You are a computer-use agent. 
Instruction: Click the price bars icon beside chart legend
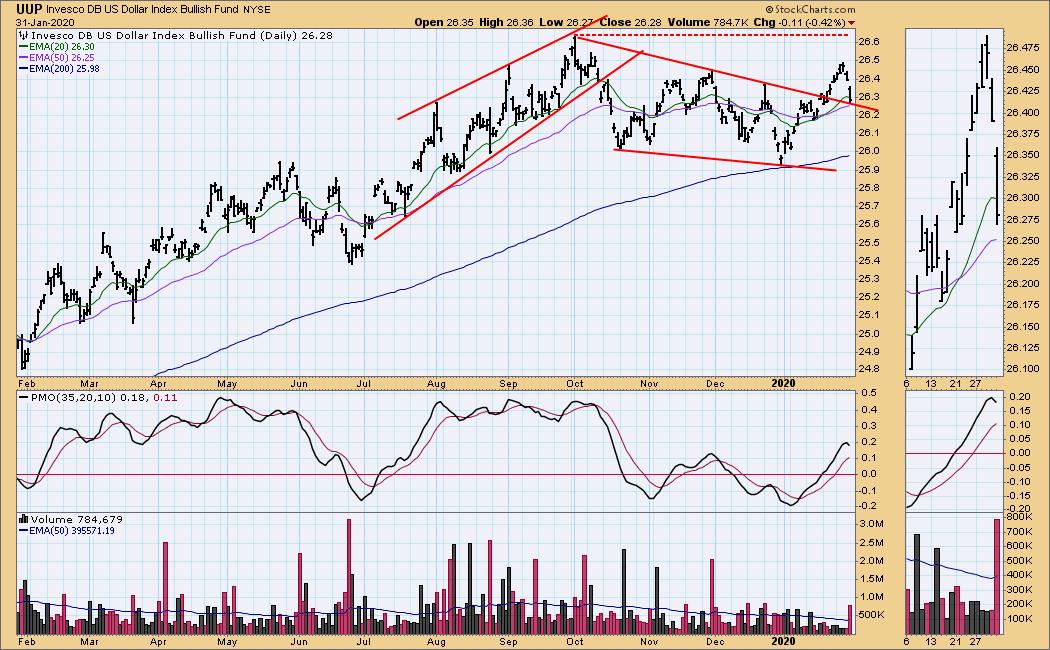click(x=24, y=35)
